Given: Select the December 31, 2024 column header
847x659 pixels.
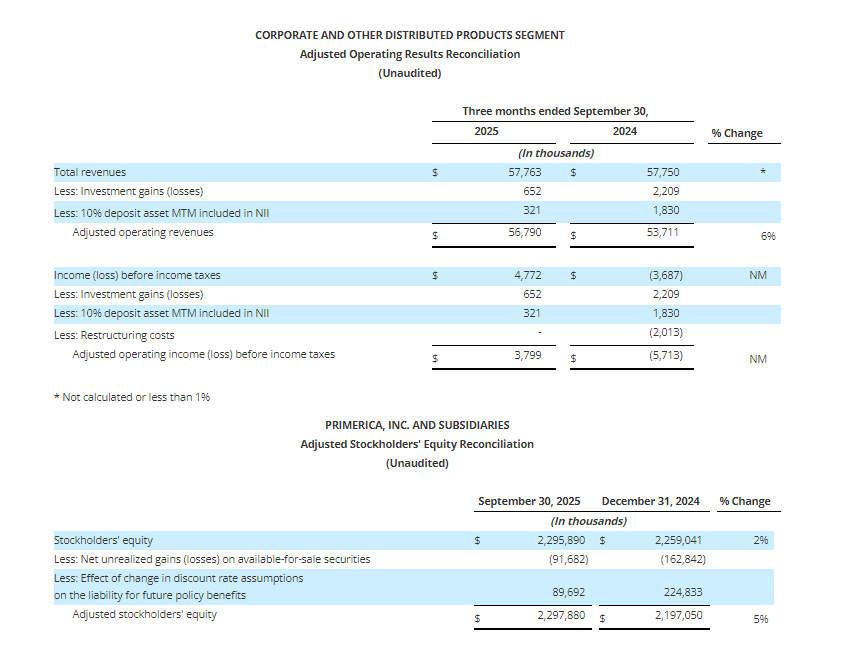Looking at the screenshot, I should pyautogui.click(x=652, y=501).
